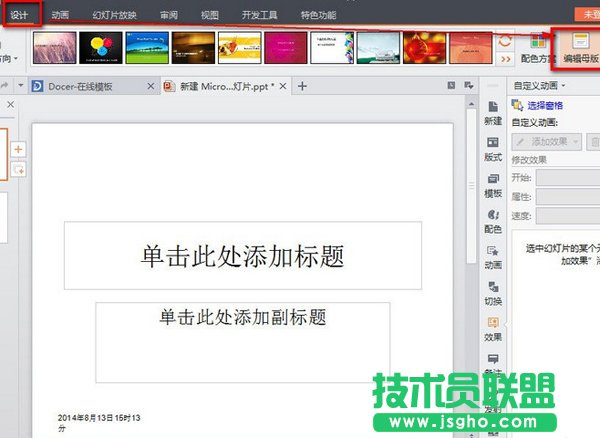The height and width of the screenshot is (438, 600).
Task: Select the teal landscape design template
Action: (378, 48)
